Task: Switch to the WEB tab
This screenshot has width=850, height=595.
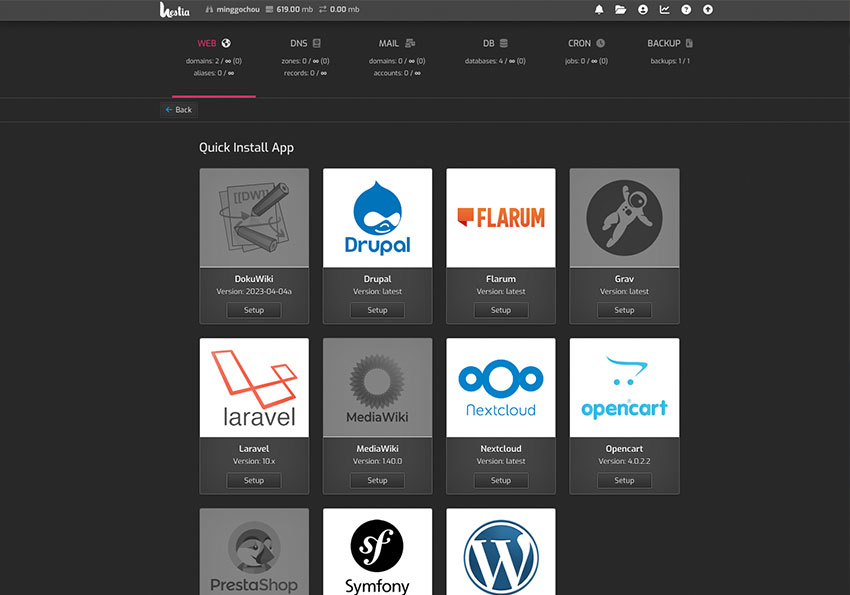Action: 214,43
